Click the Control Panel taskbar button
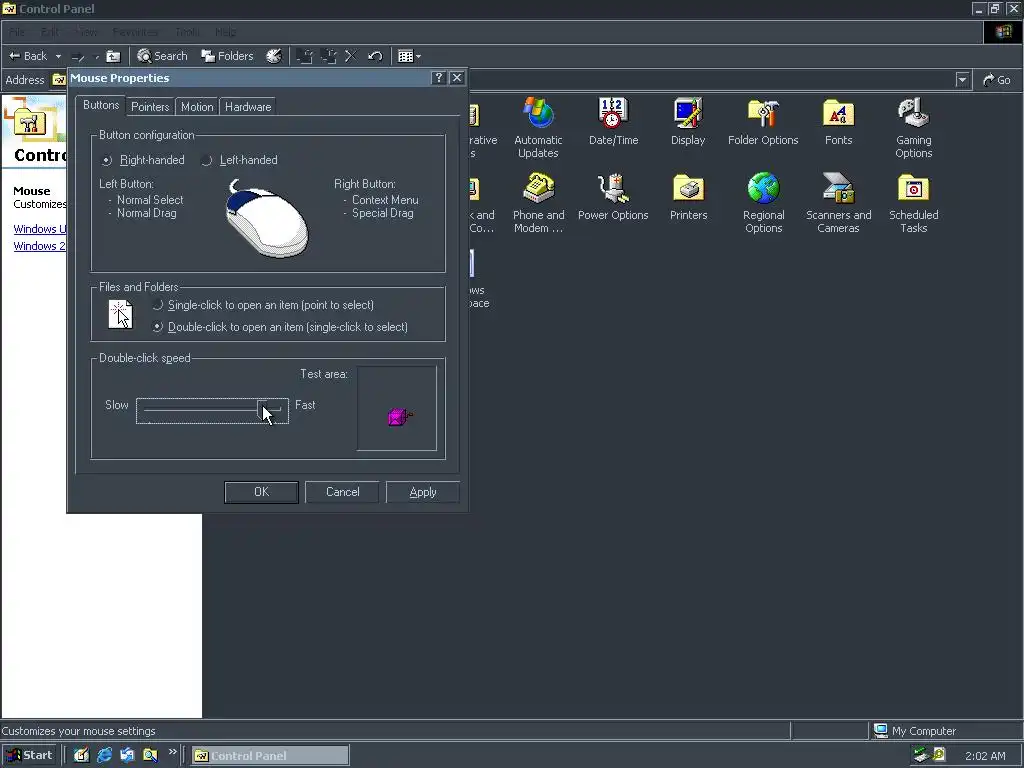 coord(270,755)
